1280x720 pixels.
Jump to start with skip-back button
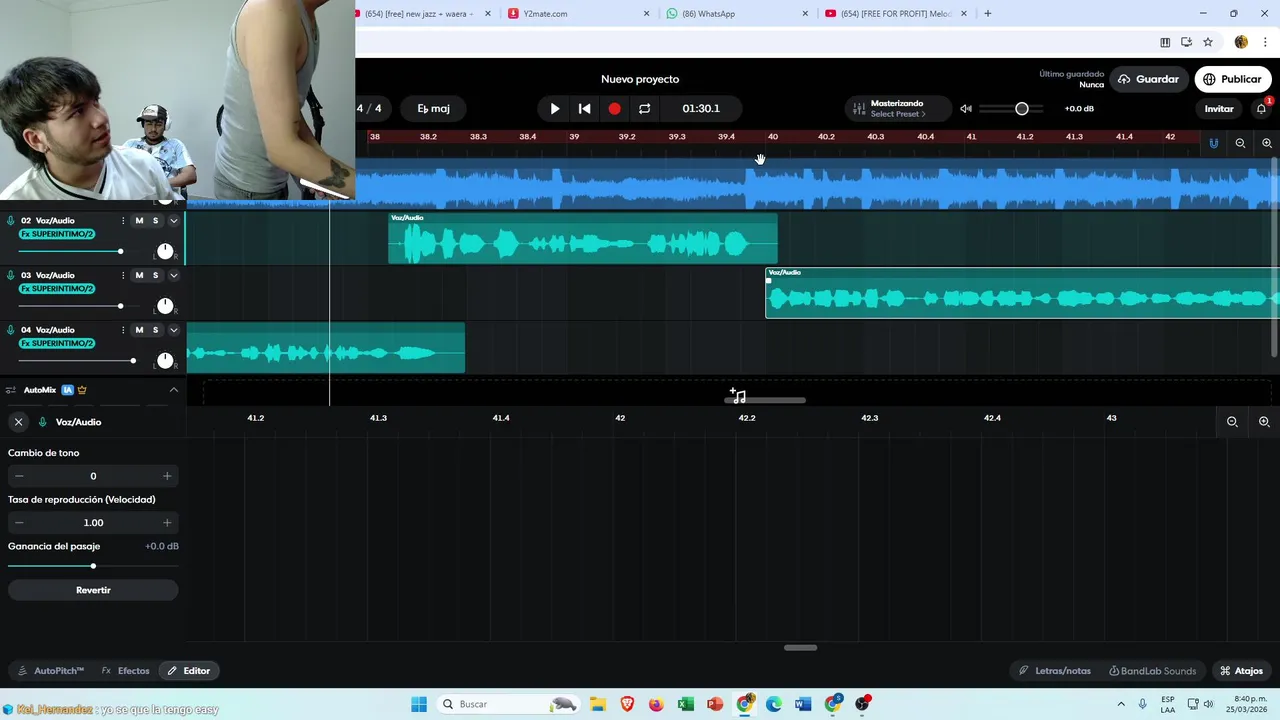pyautogui.click(x=585, y=108)
